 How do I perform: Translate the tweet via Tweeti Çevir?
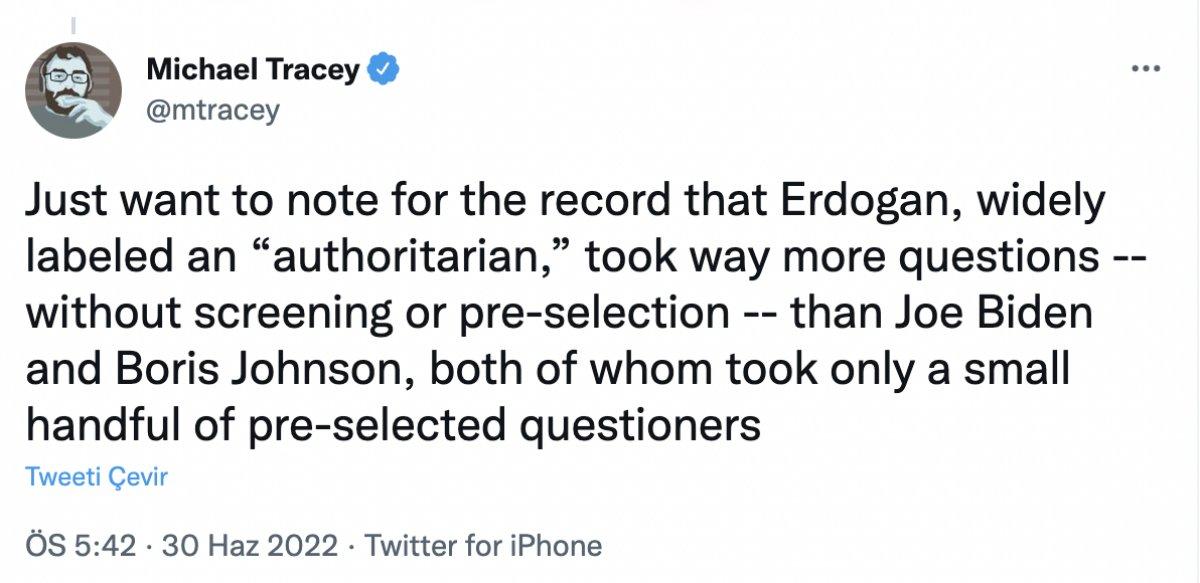coord(96,476)
